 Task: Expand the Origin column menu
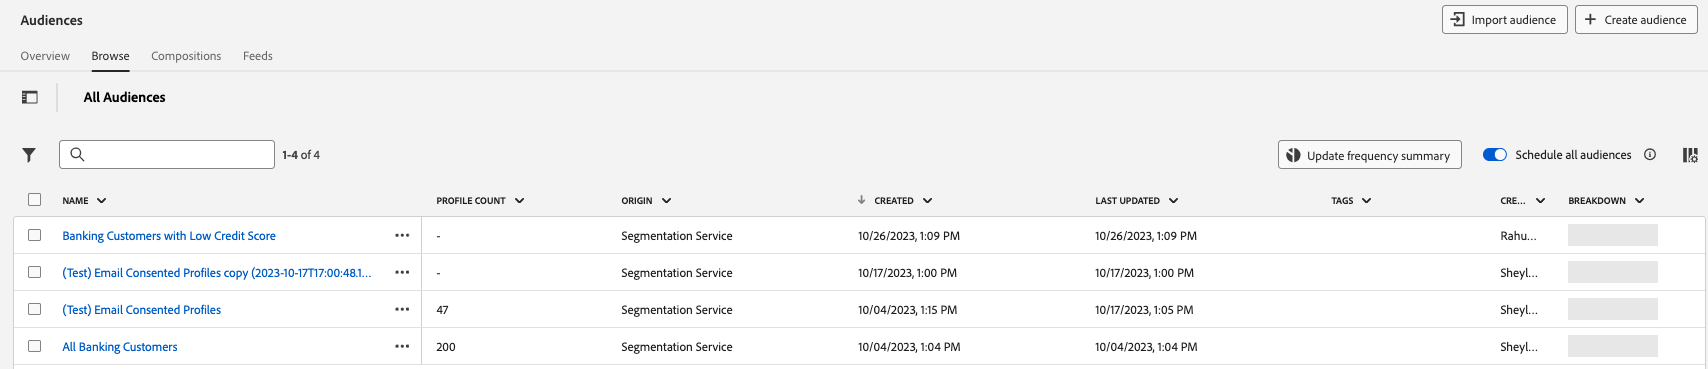tap(666, 201)
